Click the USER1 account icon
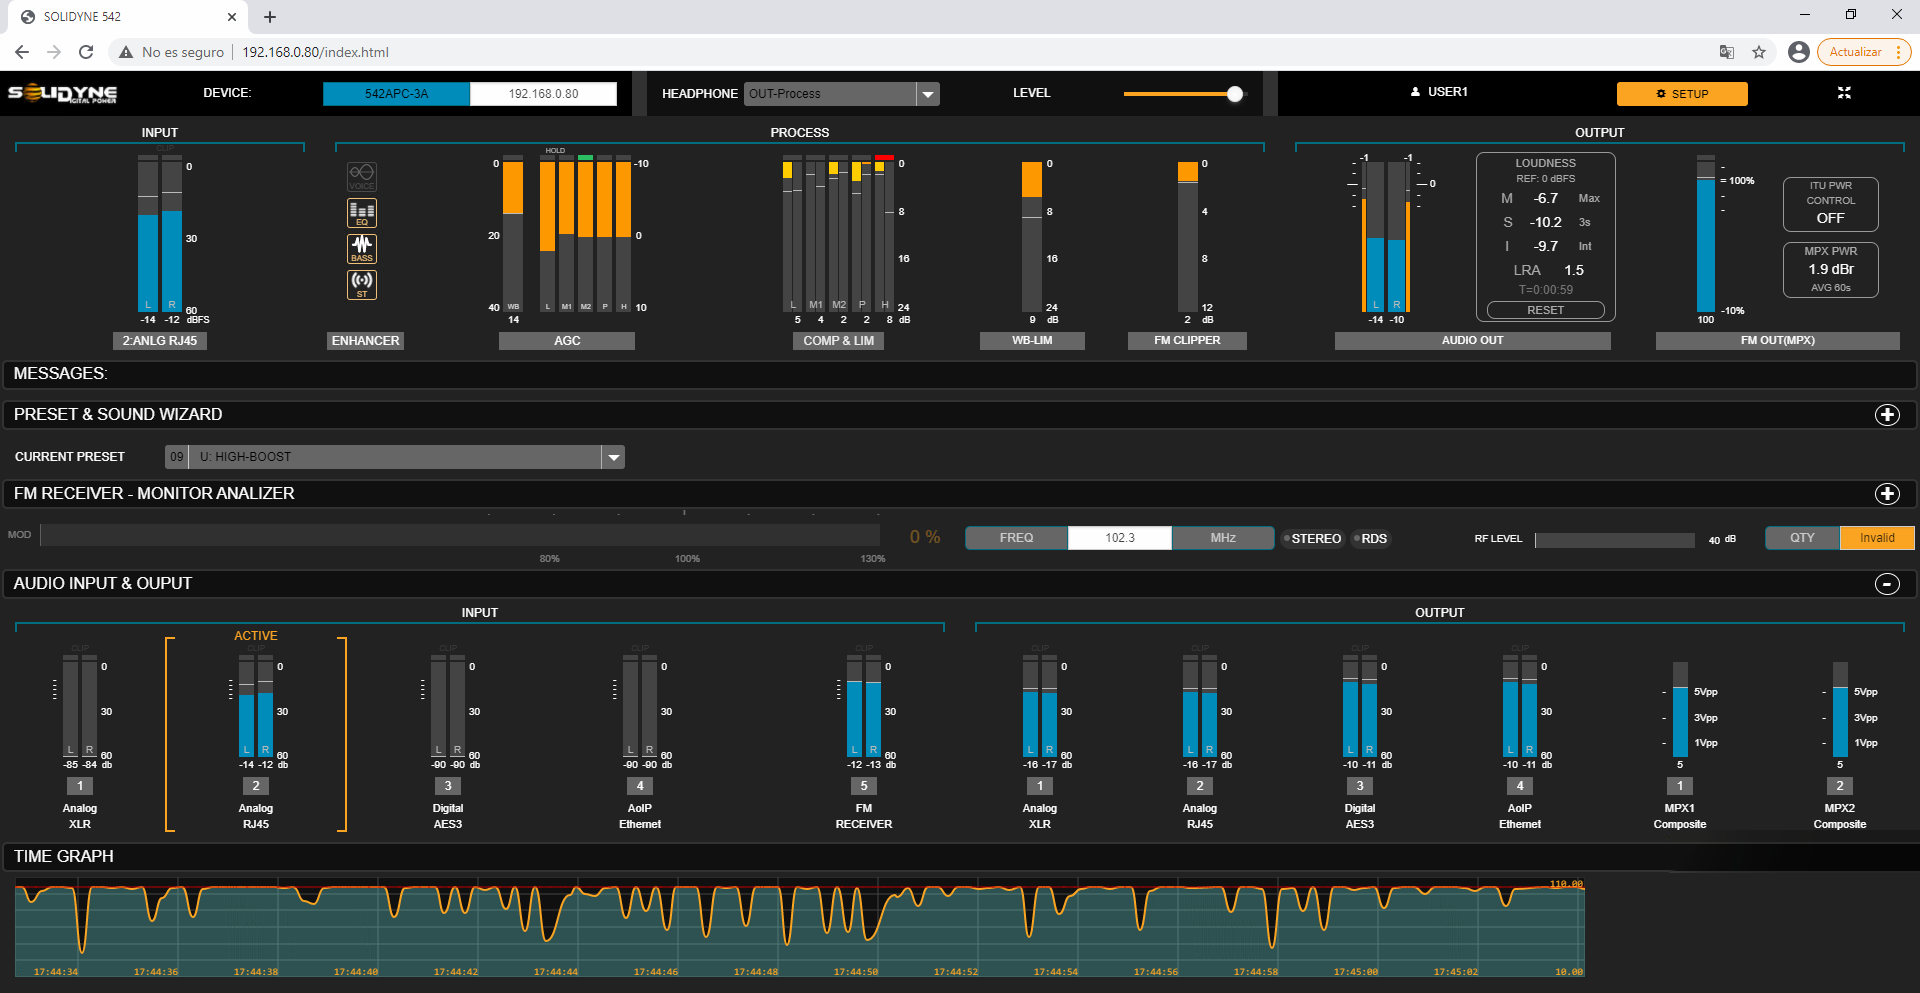 [x=1415, y=92]
